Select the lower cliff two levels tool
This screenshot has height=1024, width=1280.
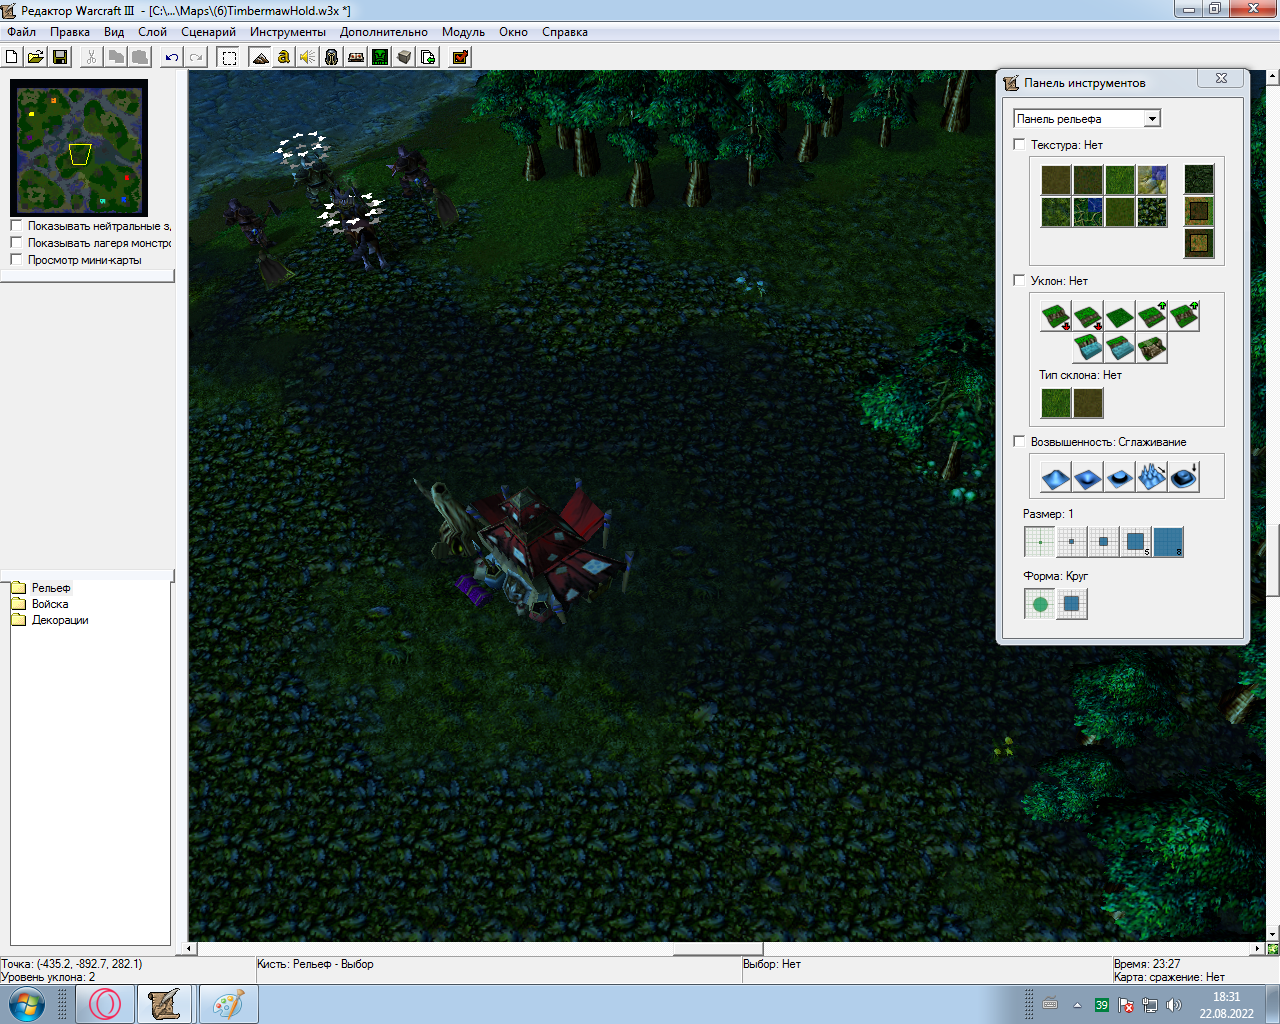pyautogui.click(x=1056, y=317)
